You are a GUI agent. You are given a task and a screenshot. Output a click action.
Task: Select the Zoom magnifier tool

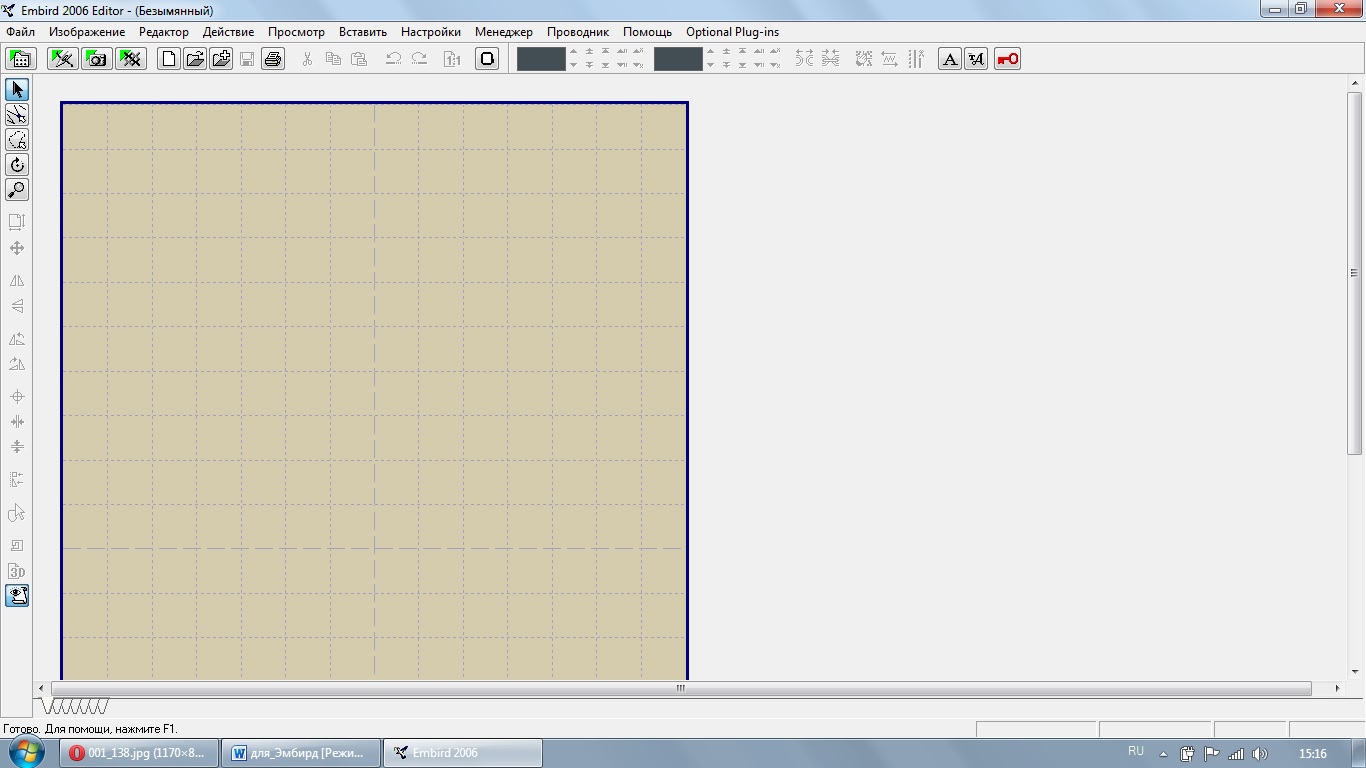(17, 190)
